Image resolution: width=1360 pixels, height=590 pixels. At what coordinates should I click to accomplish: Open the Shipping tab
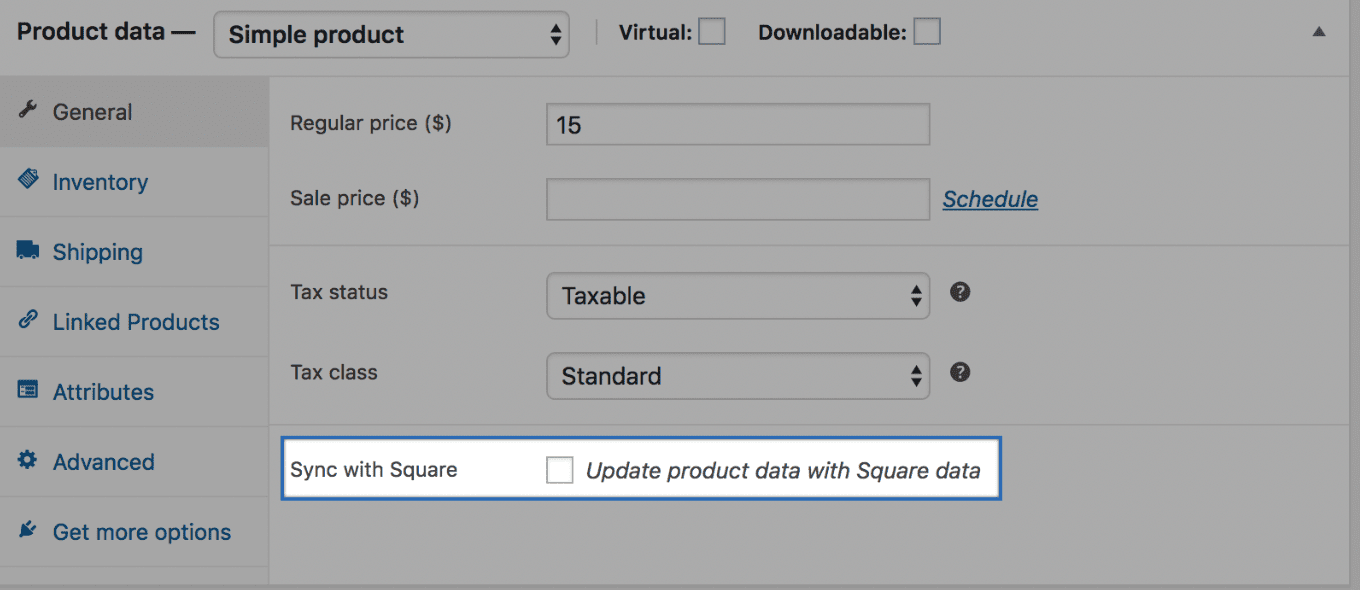(98, 252)
